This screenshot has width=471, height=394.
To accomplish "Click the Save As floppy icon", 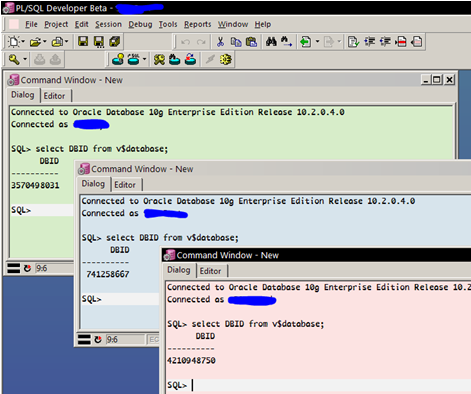I will coord(99,42).
